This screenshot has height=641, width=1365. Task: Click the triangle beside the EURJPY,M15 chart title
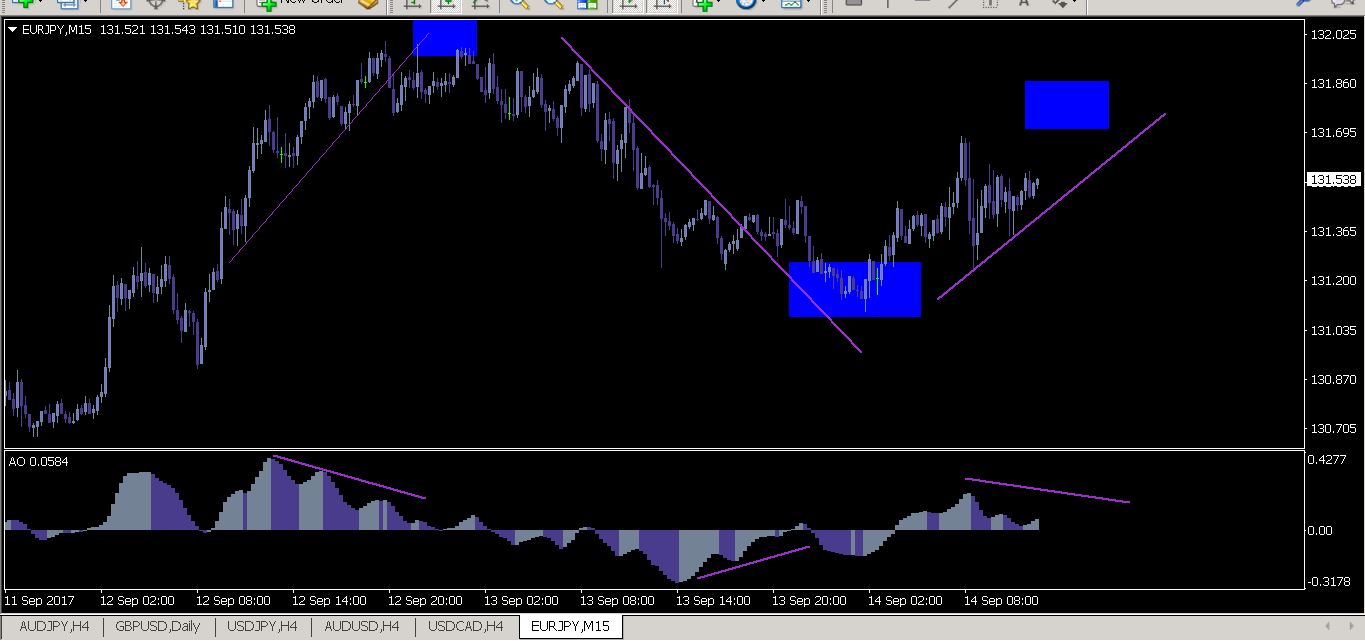tap(12, 30)
